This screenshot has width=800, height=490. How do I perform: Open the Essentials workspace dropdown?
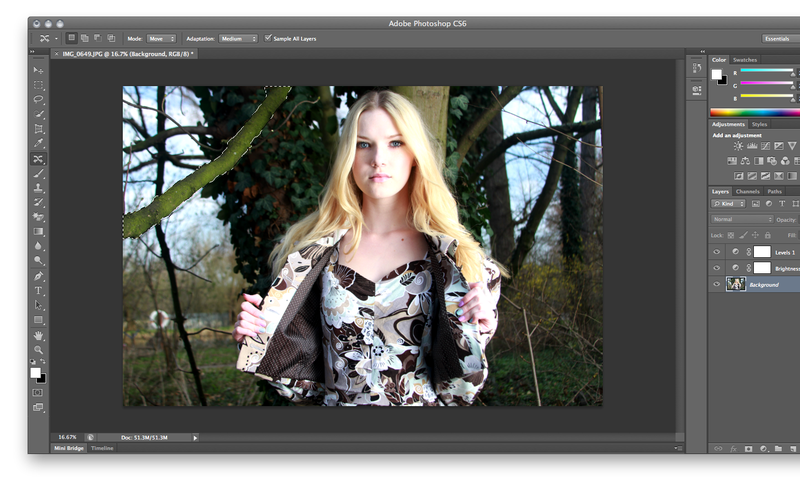click(781, 38)
